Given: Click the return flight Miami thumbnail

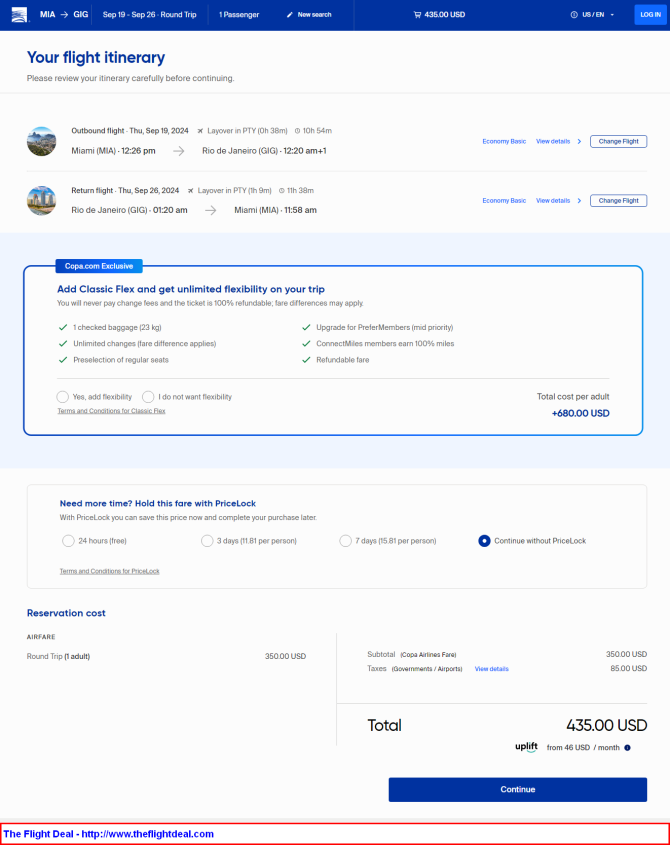Looking at the screenshot, I should pyautogui.click(x=42, y=200).
